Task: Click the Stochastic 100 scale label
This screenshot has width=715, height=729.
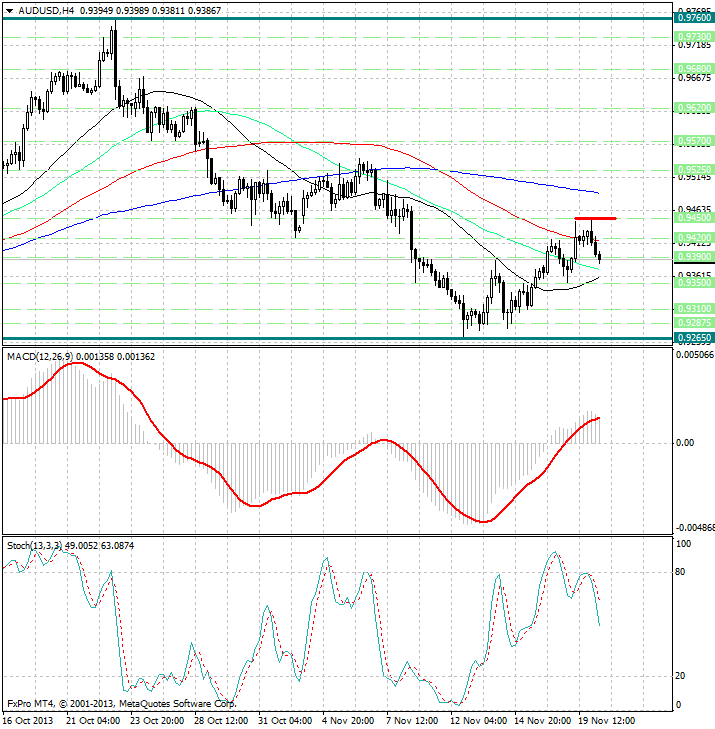Action: pos(683,543)
